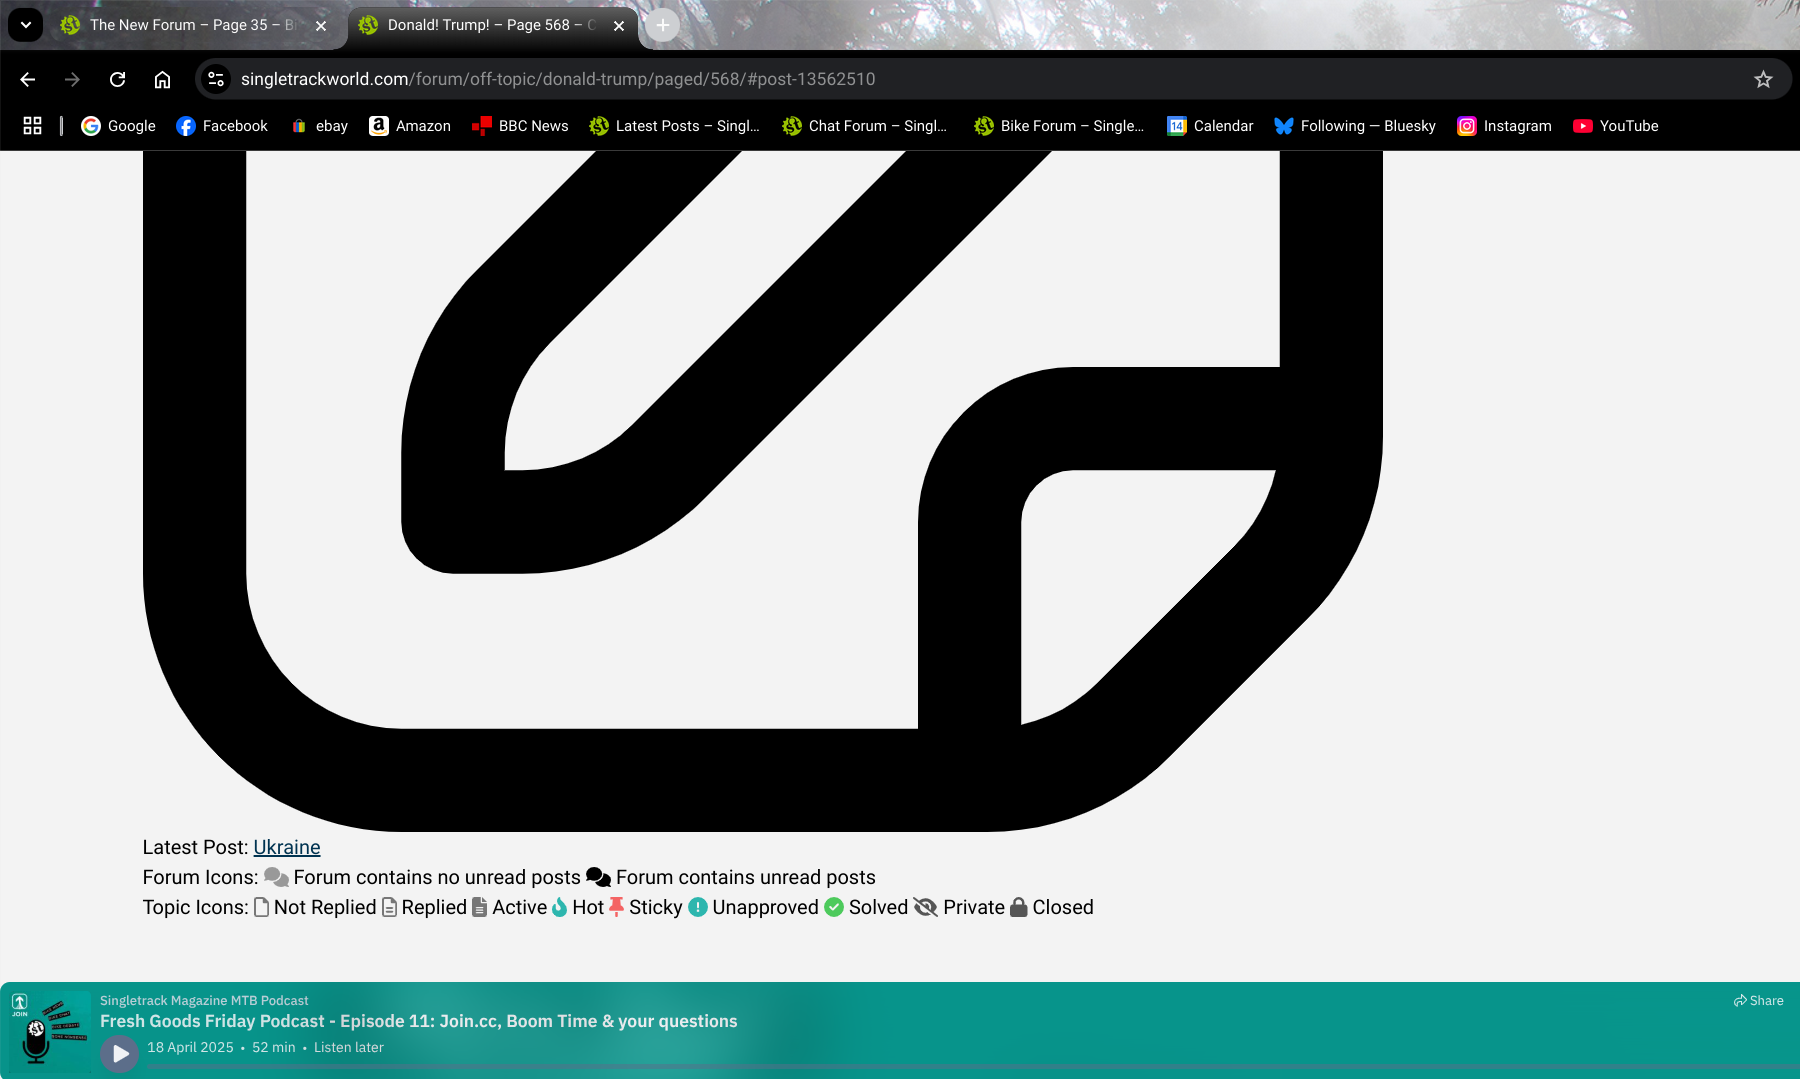Image resolution: width=1800 pixels, height=1079 pixels.
Task: Open the Following – Bluesky bookmark
Action: point(1355,126)
